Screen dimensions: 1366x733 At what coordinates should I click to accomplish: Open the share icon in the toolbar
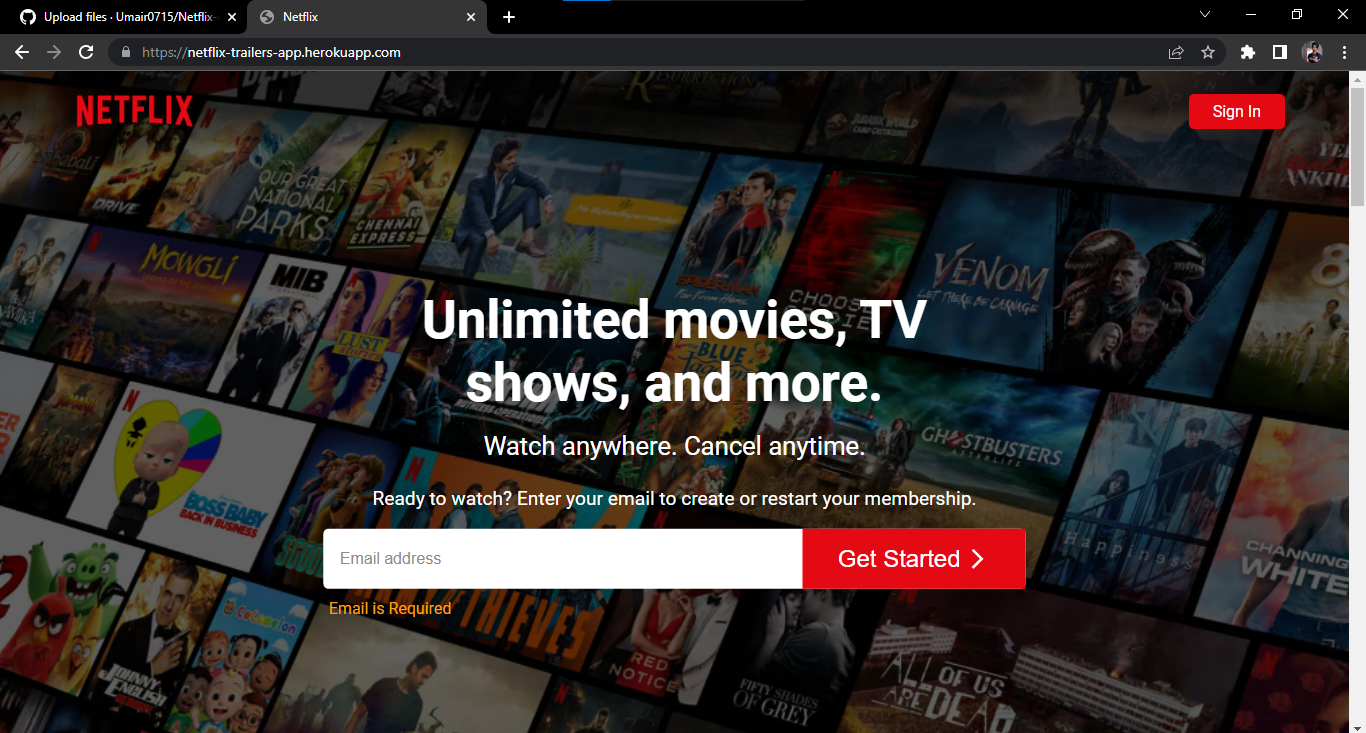[1176, 51]
